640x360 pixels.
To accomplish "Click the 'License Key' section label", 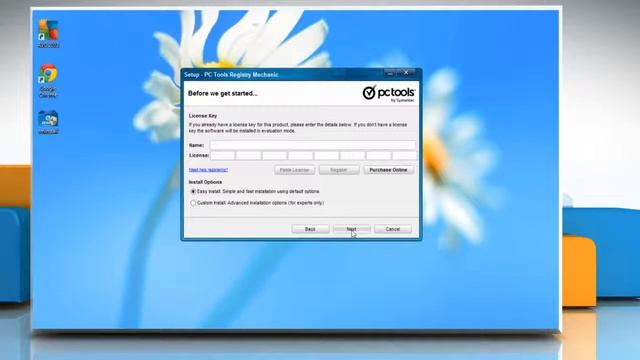I will click(x=203, y=116).
